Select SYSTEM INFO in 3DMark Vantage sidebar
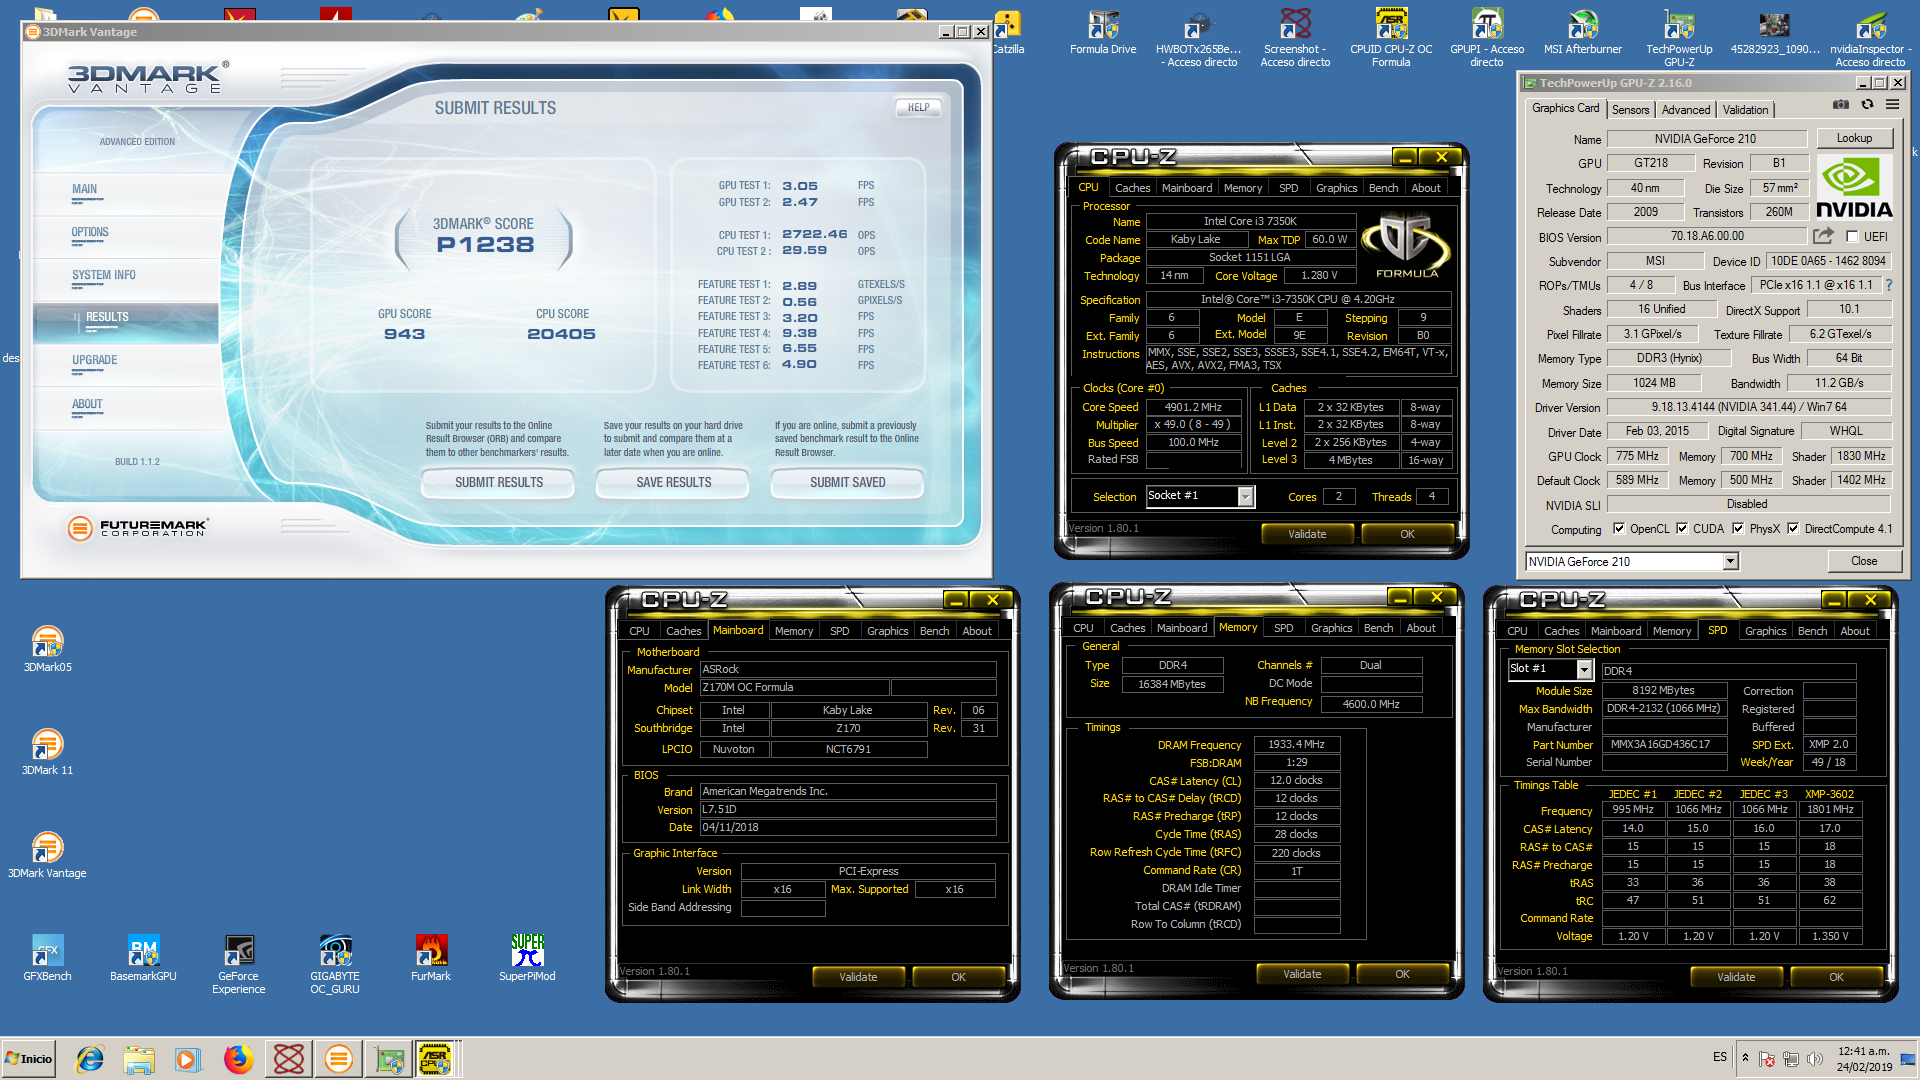The width and height of the screenshot is (1920, 1080). pos(104,275)
